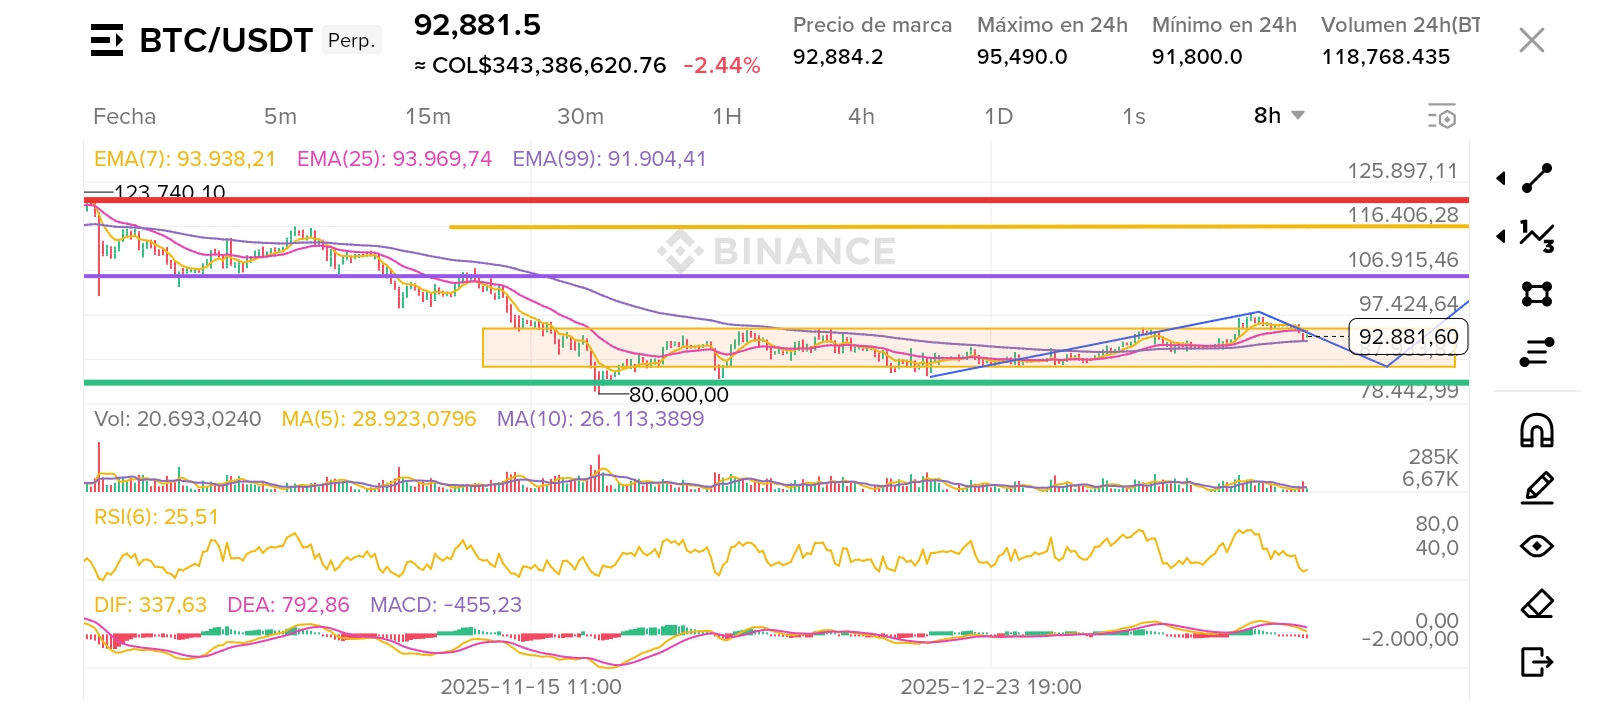Select the 1H timeframe

pos(727,116)
